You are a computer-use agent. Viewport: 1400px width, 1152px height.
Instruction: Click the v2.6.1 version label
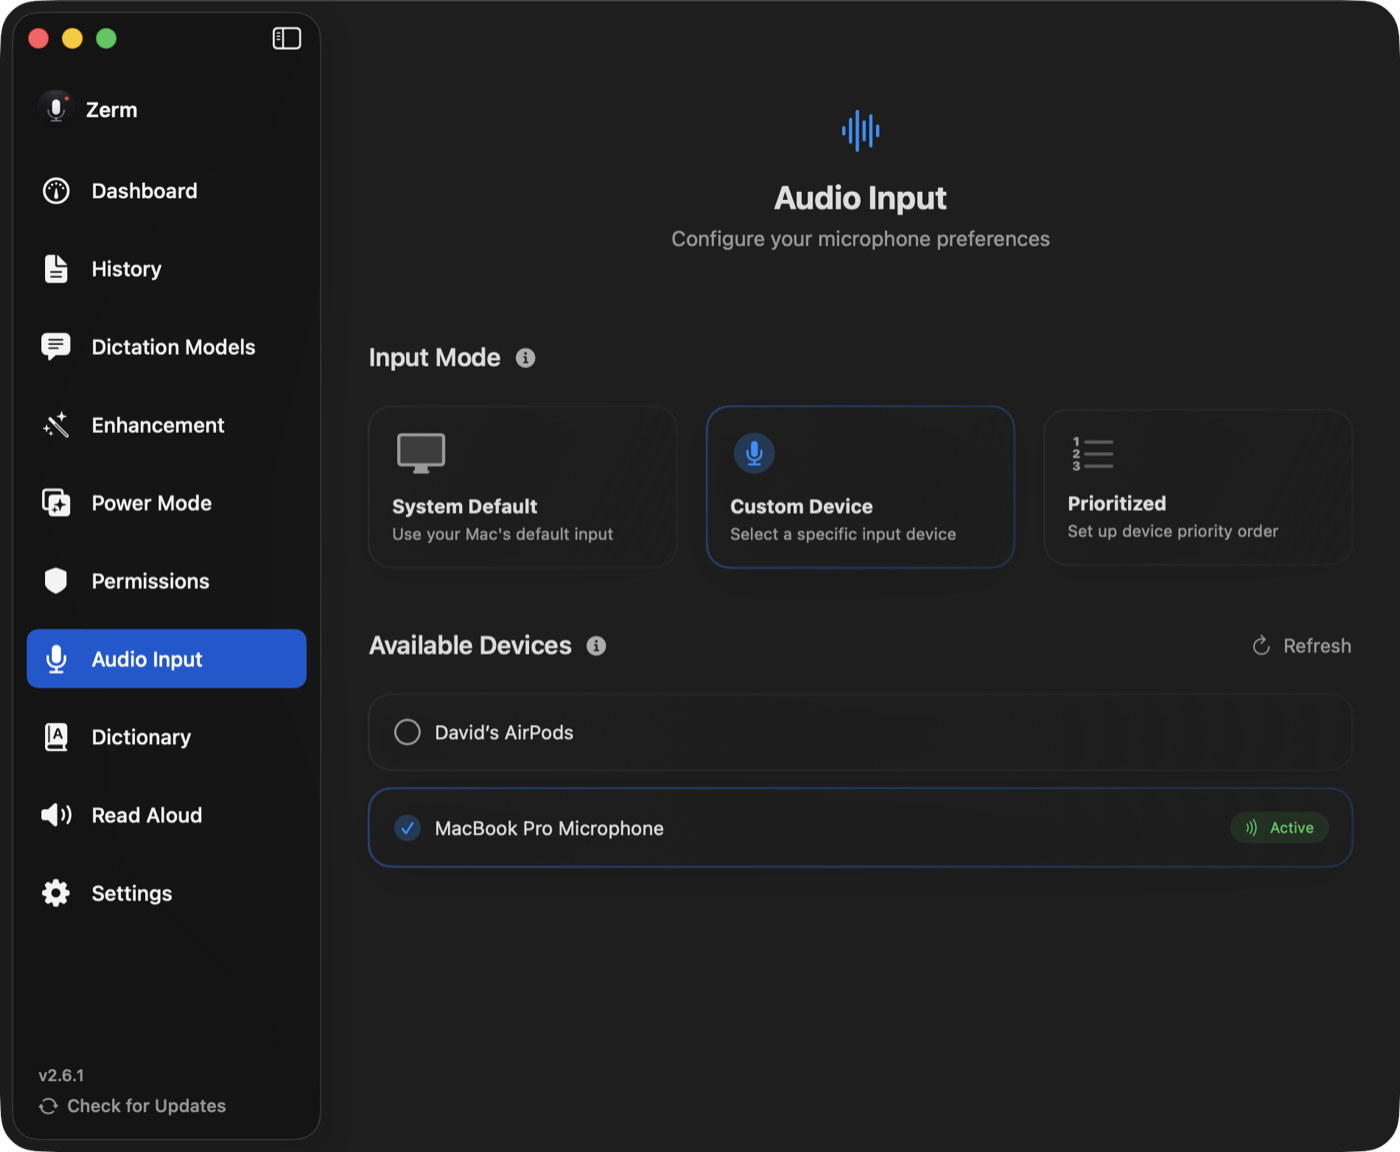point(61,1076)
